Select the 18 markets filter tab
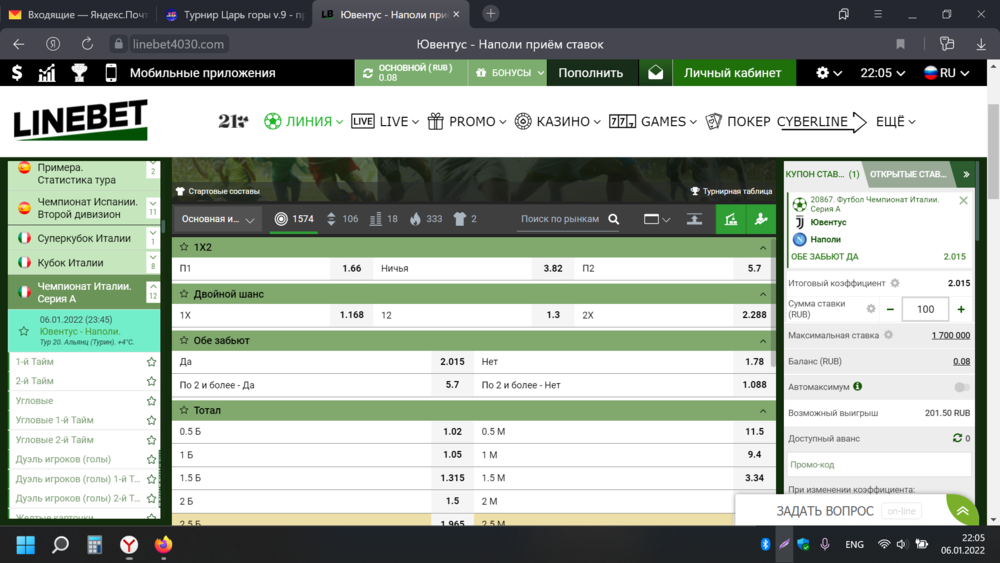 [x=384, y=219]
